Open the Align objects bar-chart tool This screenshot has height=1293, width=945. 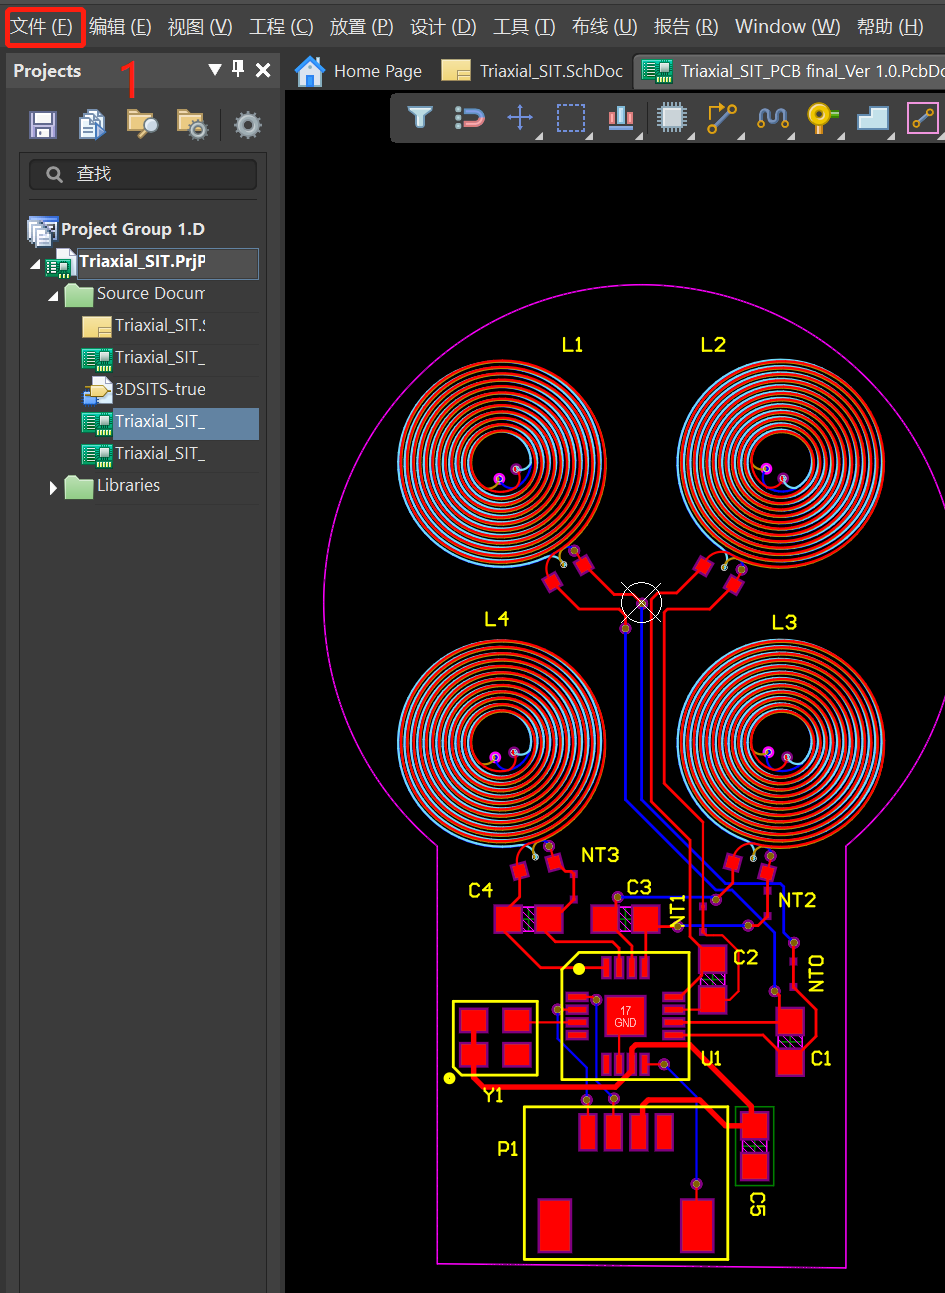(621, 118)
